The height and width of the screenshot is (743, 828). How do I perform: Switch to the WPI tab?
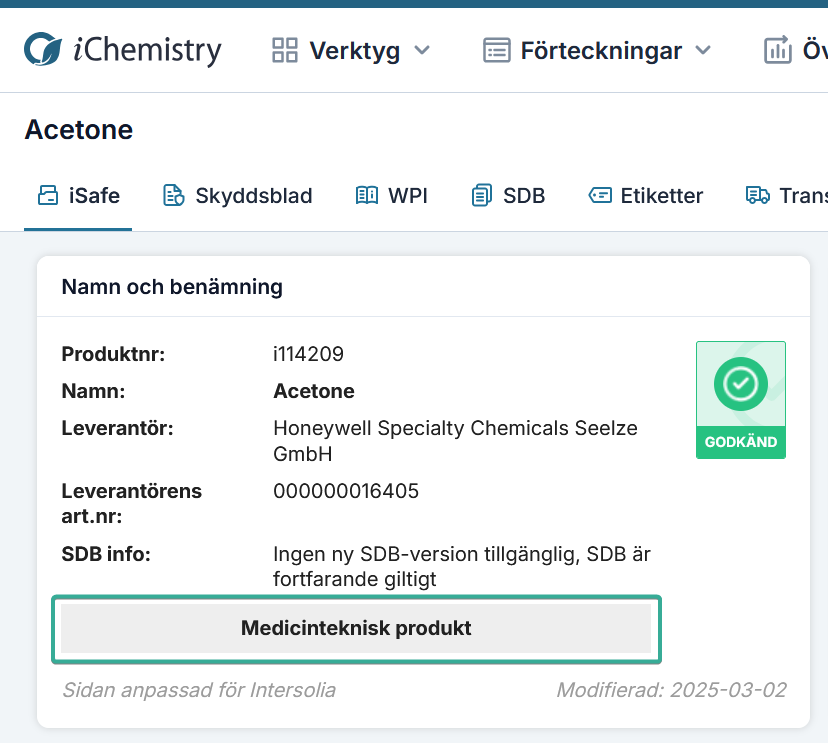(x=391, y=195)
